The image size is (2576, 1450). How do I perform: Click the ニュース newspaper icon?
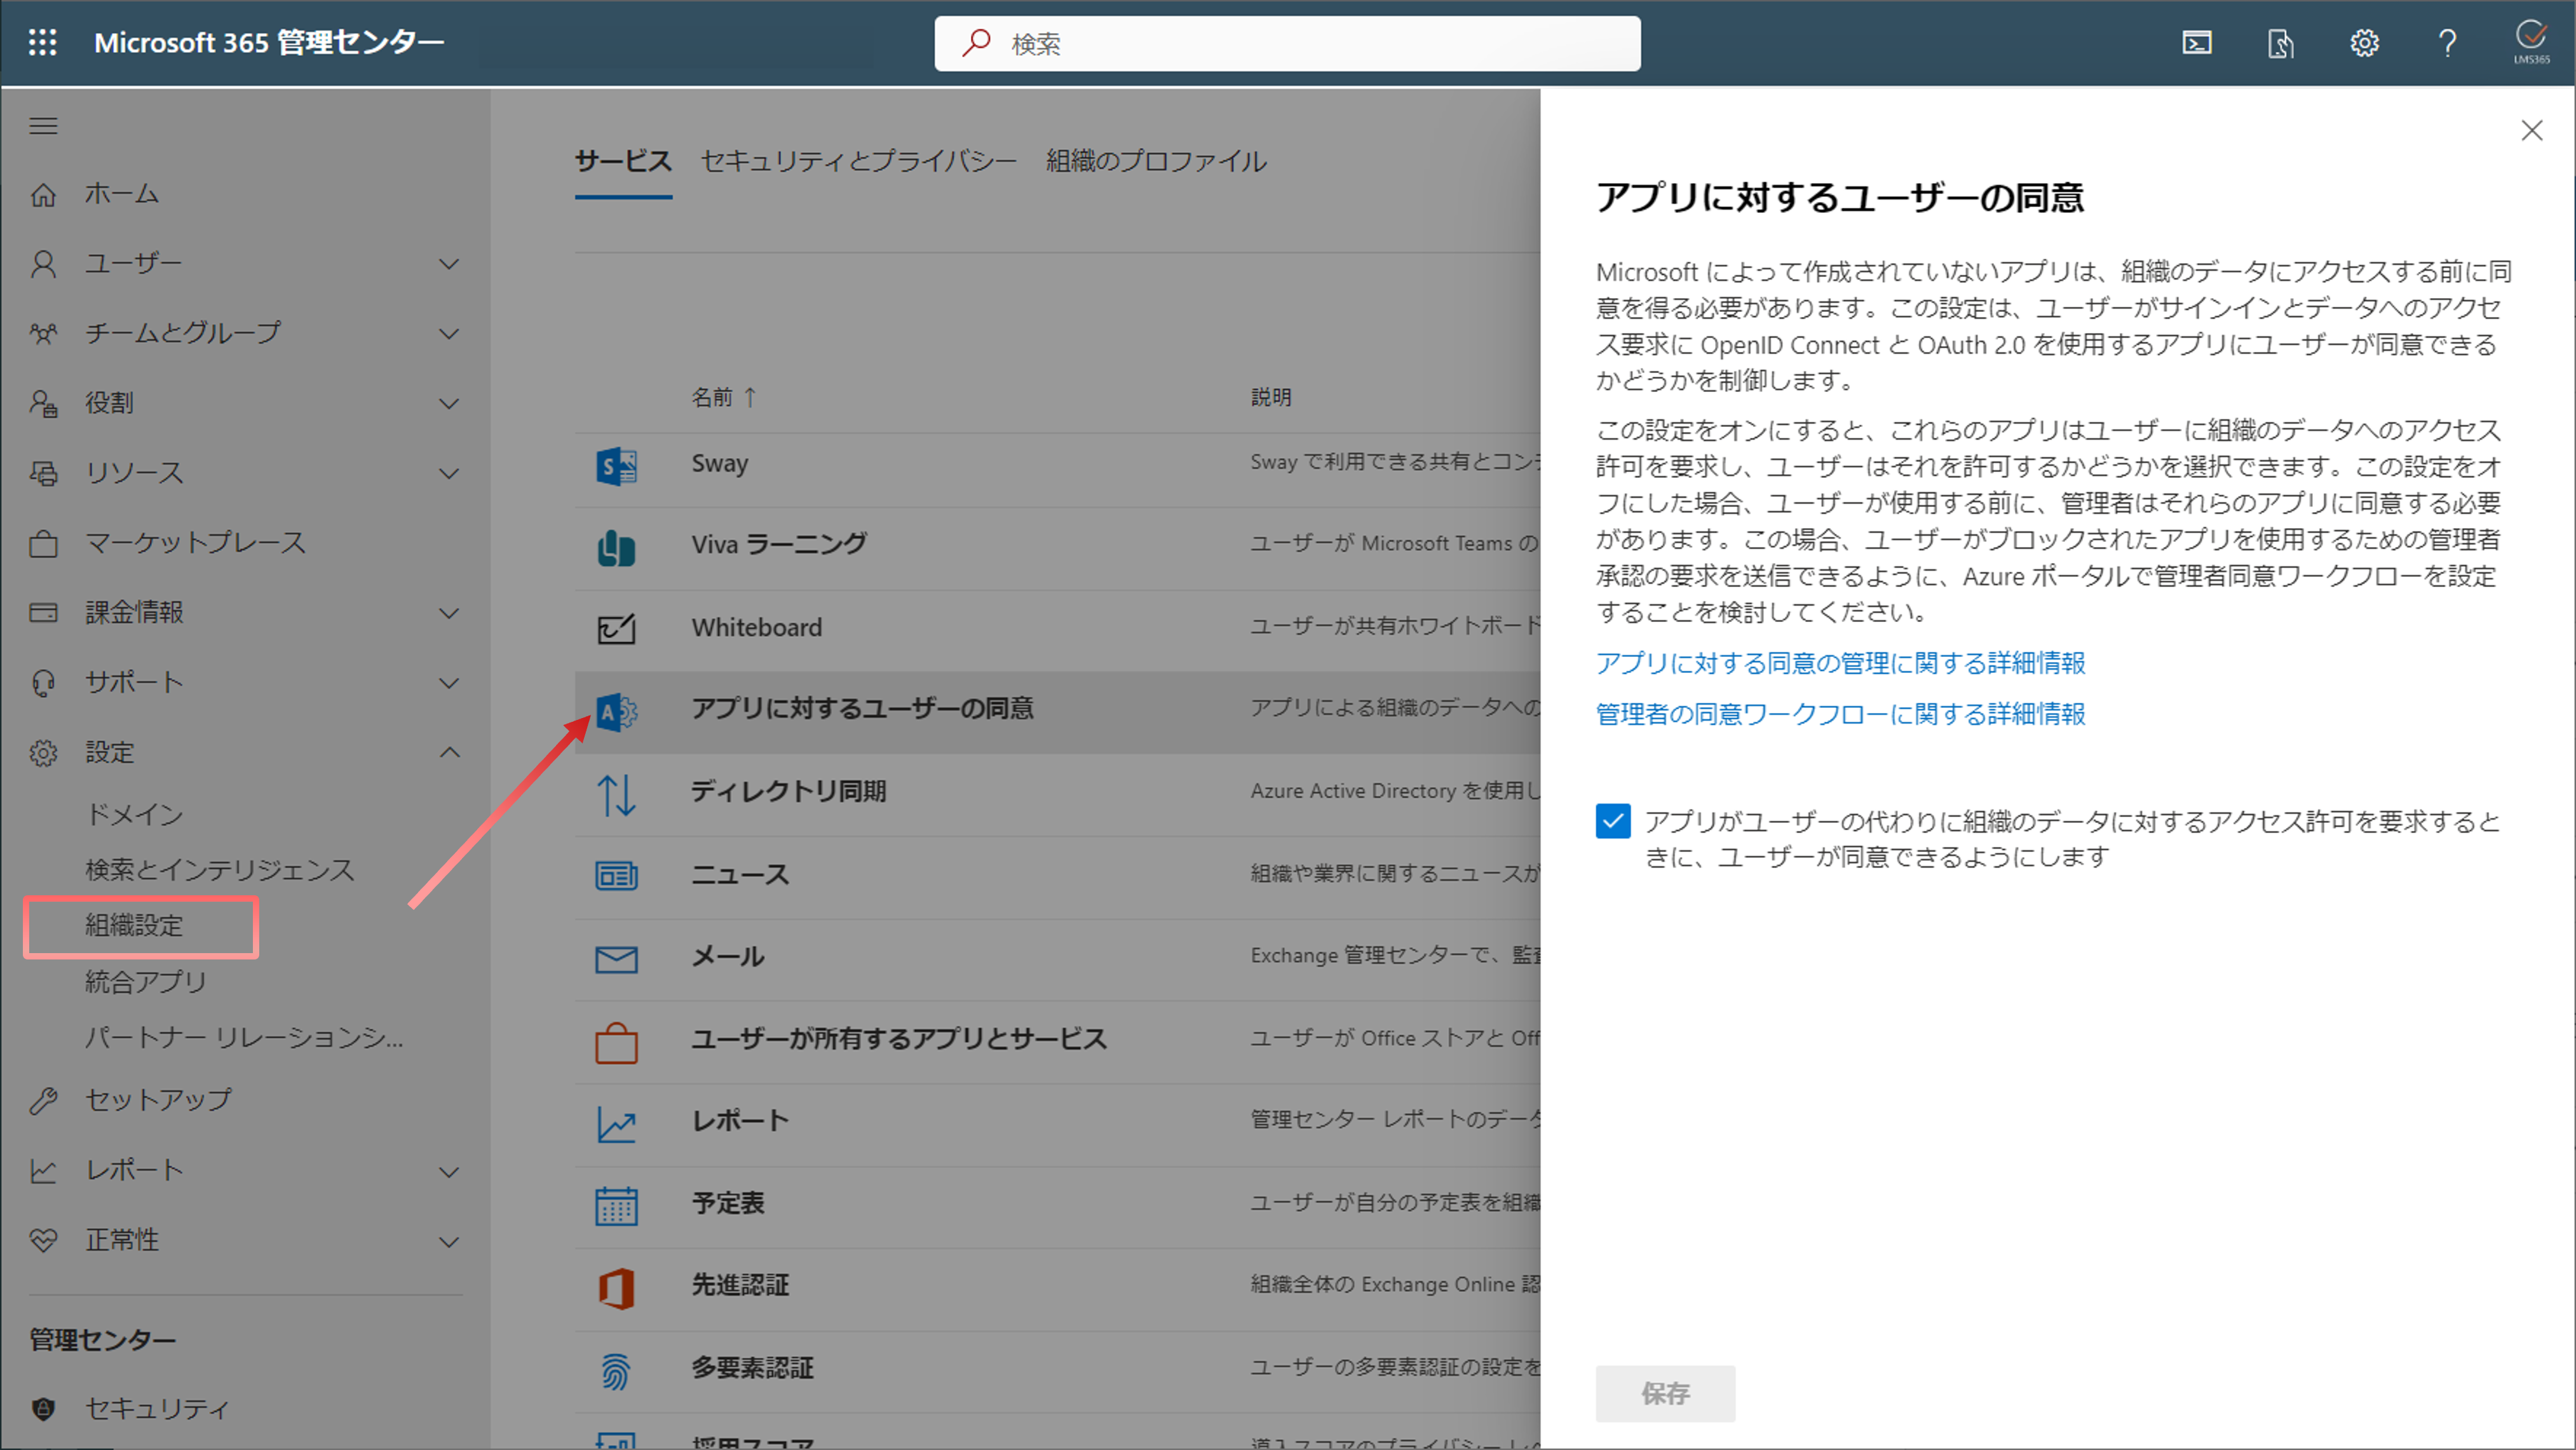click(x=616, y=876)
